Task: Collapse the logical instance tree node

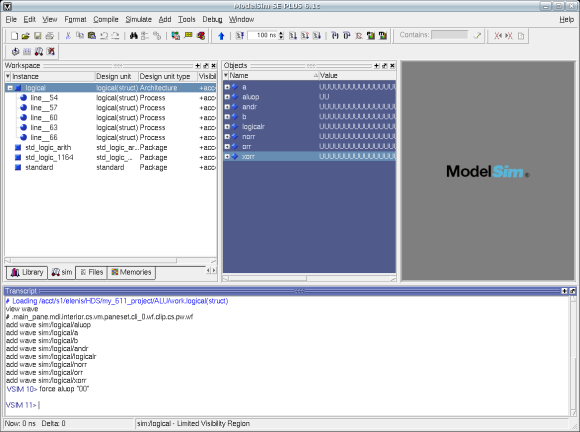Action: [10, 88]
